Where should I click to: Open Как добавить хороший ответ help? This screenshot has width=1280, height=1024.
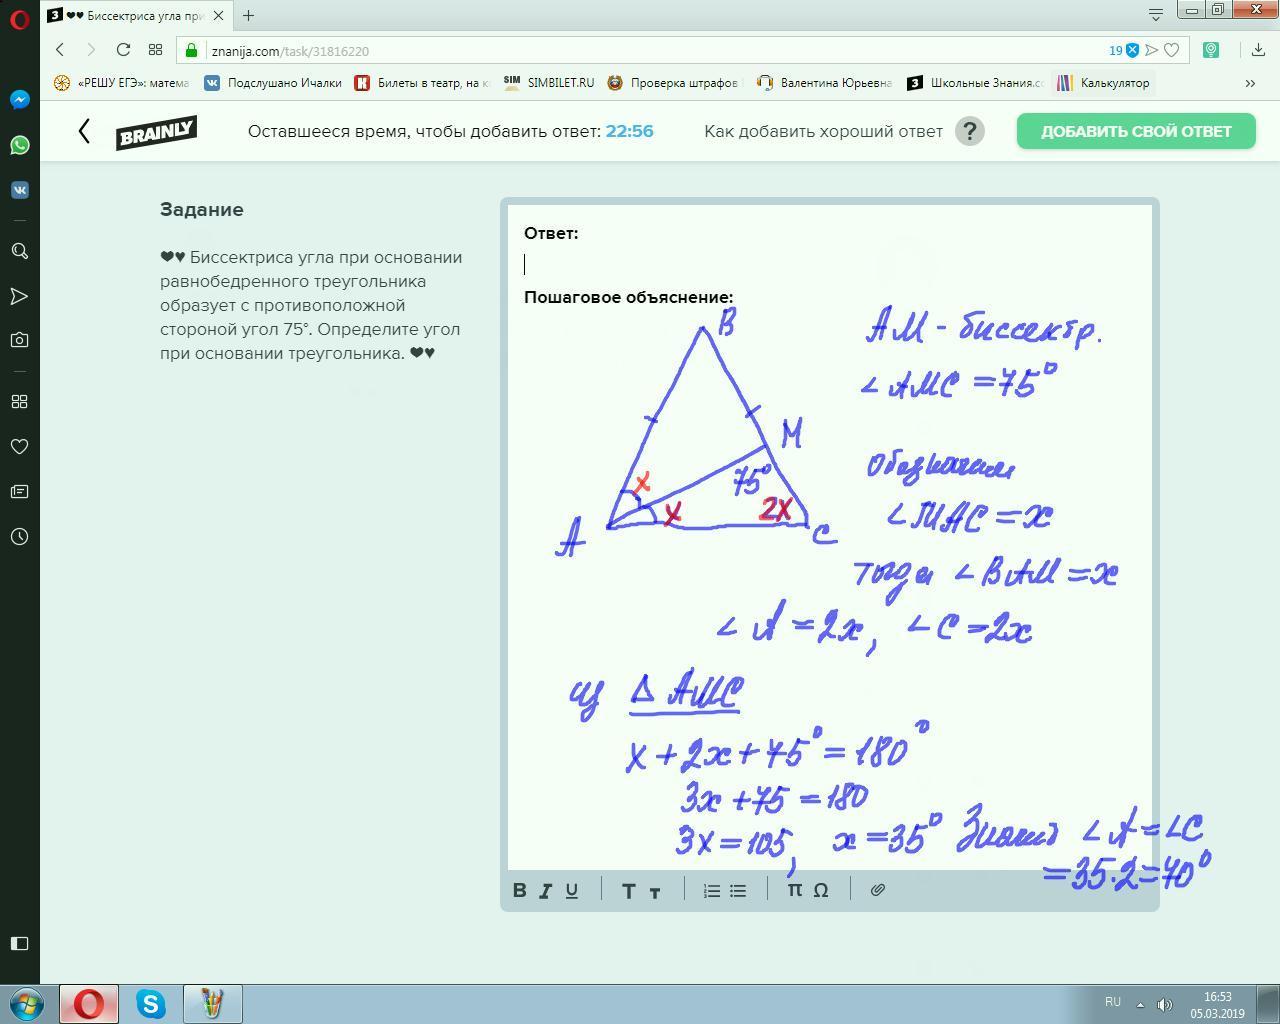[823, 131]
